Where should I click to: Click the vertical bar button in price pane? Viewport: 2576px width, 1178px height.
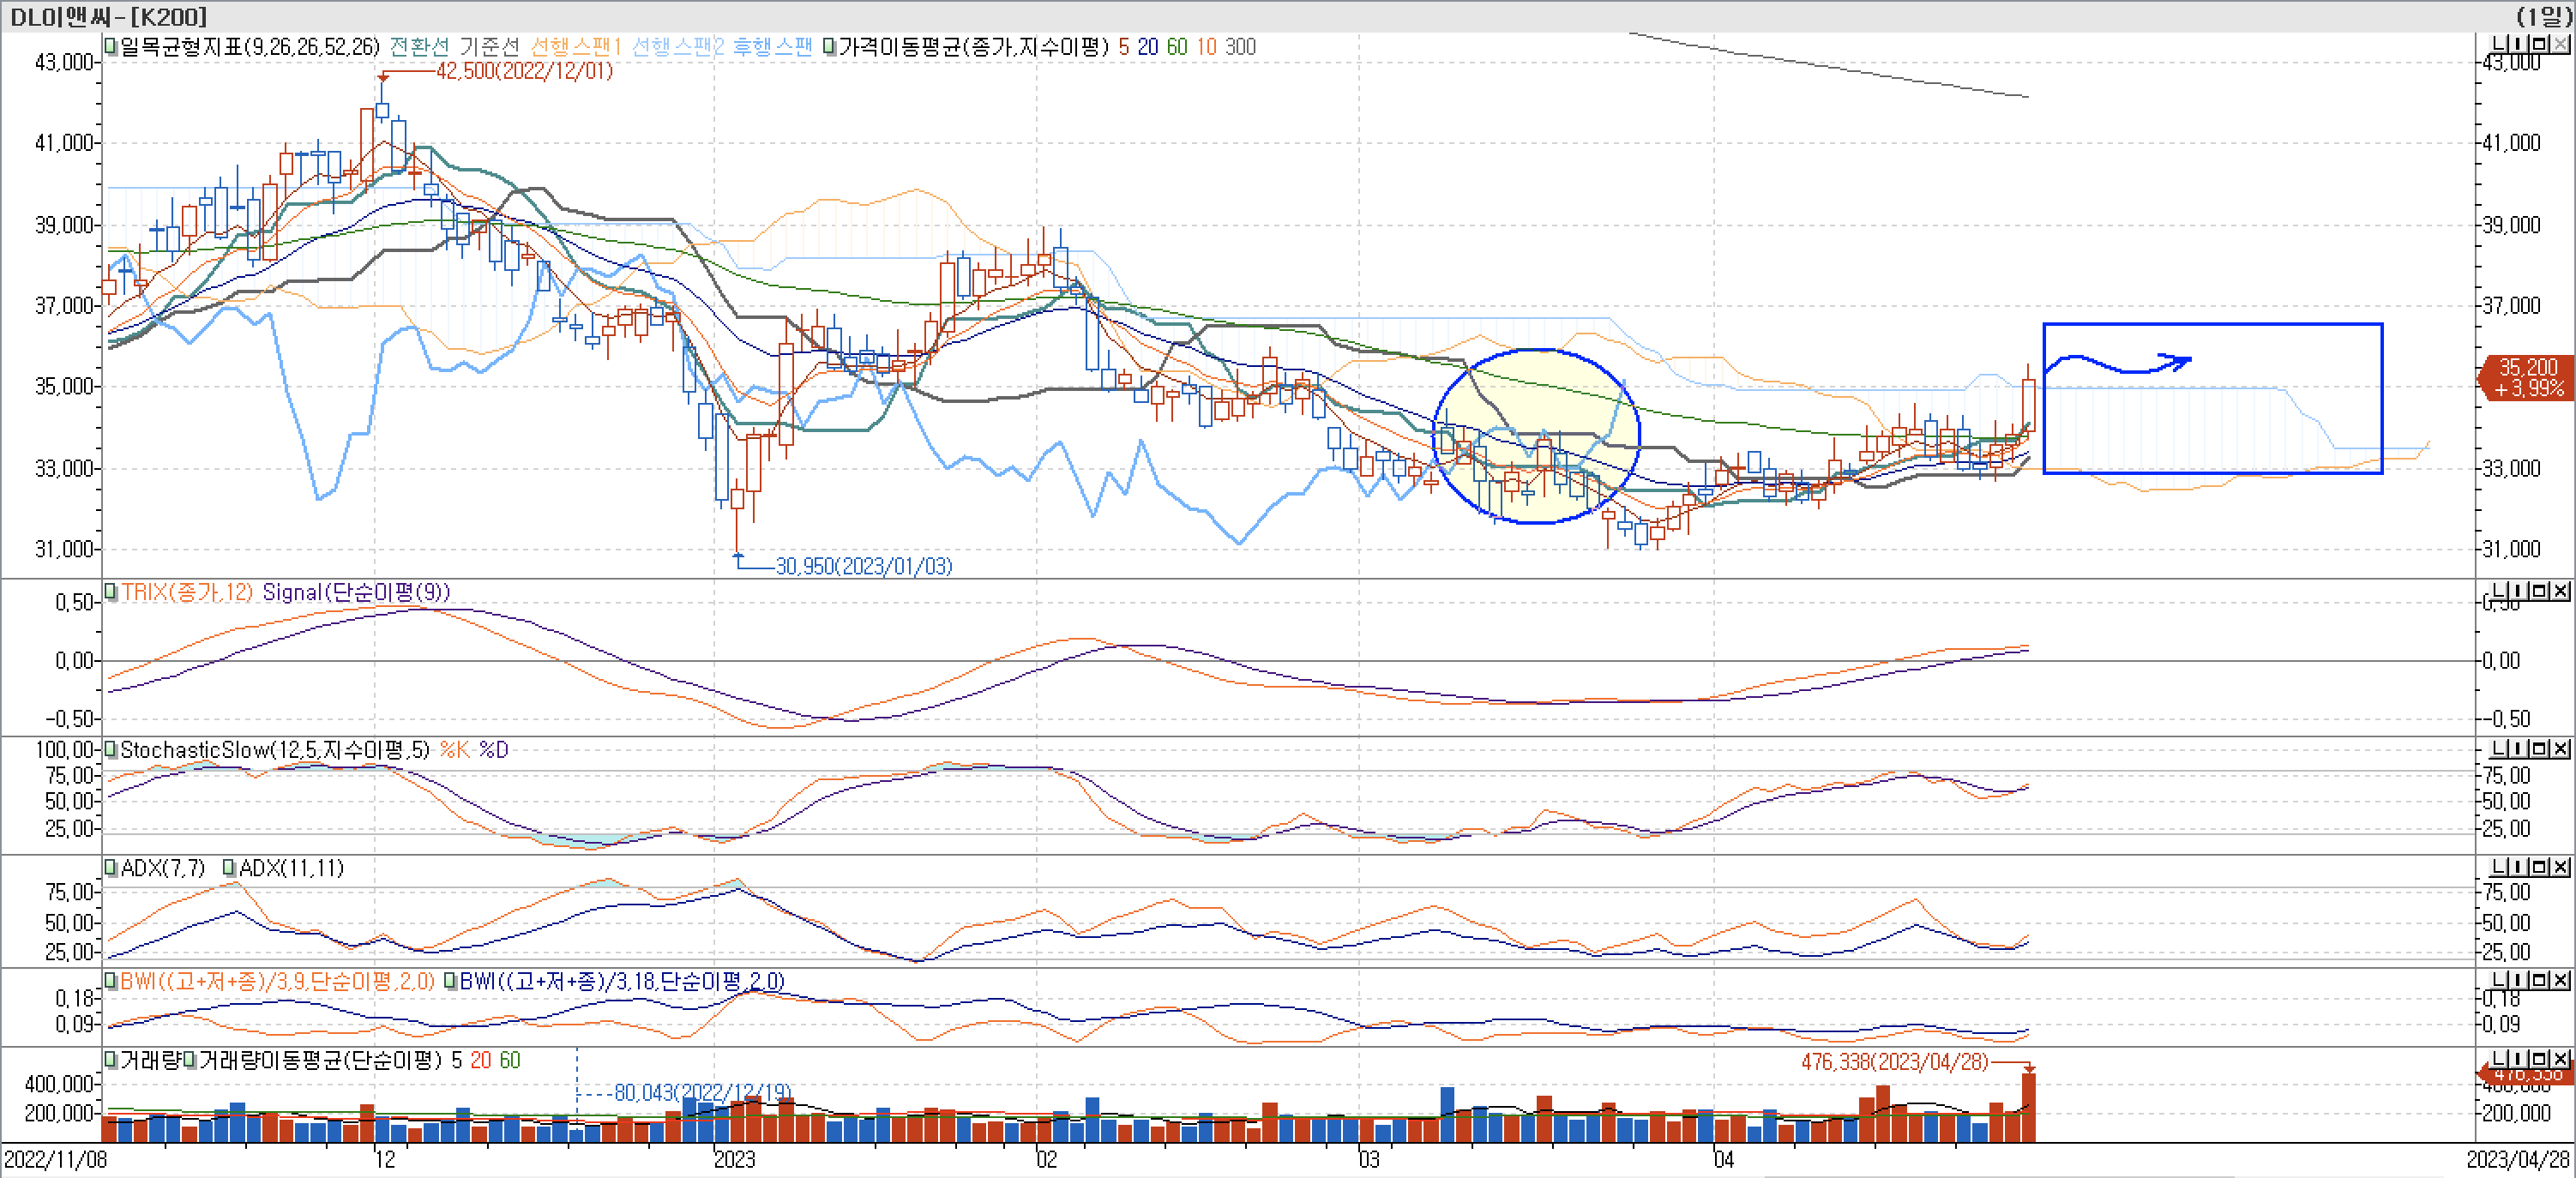point(2519,43)
